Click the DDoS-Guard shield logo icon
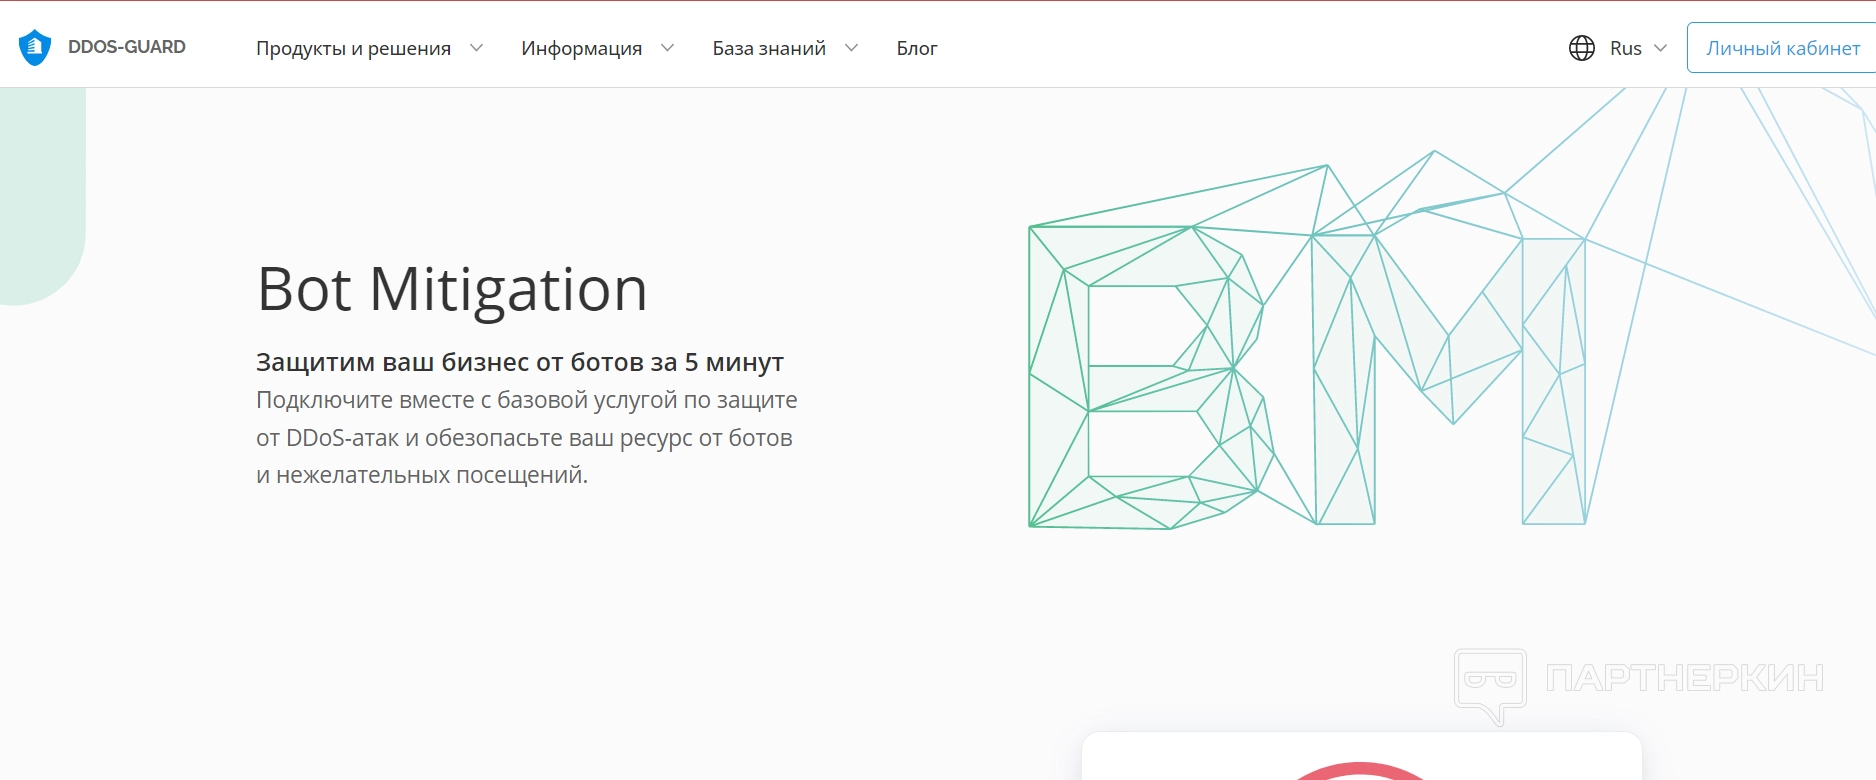 [35, 47]
